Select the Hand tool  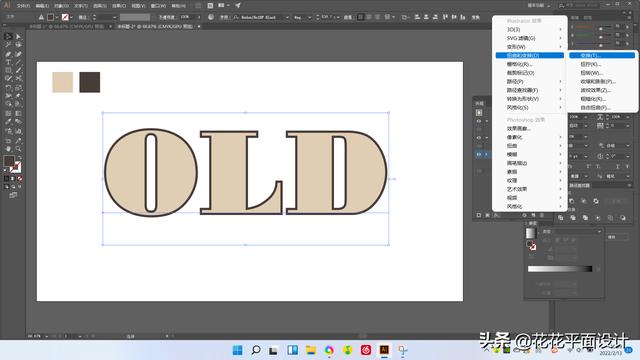coord(8,149)
